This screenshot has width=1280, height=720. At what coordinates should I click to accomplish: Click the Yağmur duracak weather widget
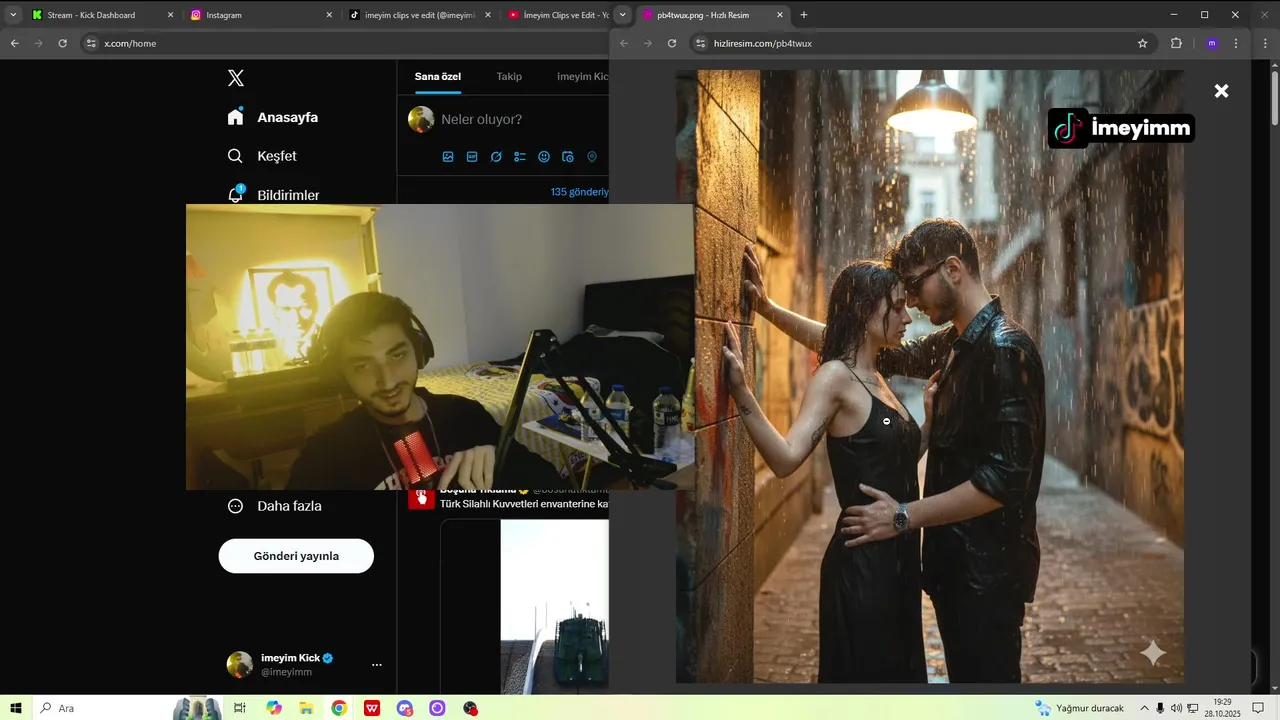[x=1080, y=708]
